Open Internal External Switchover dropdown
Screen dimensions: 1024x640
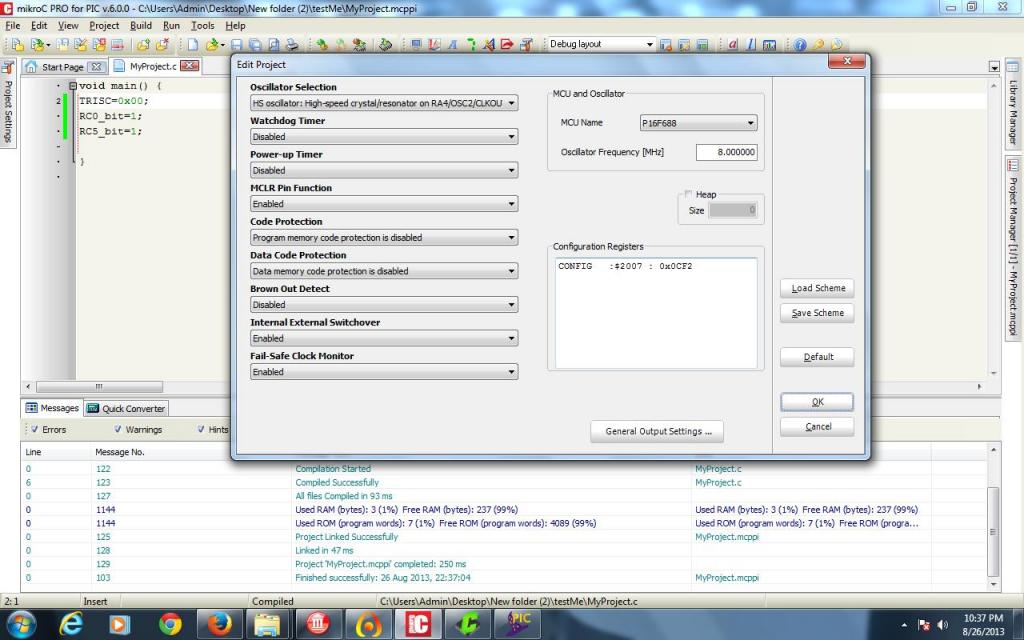tap(384, 338)
